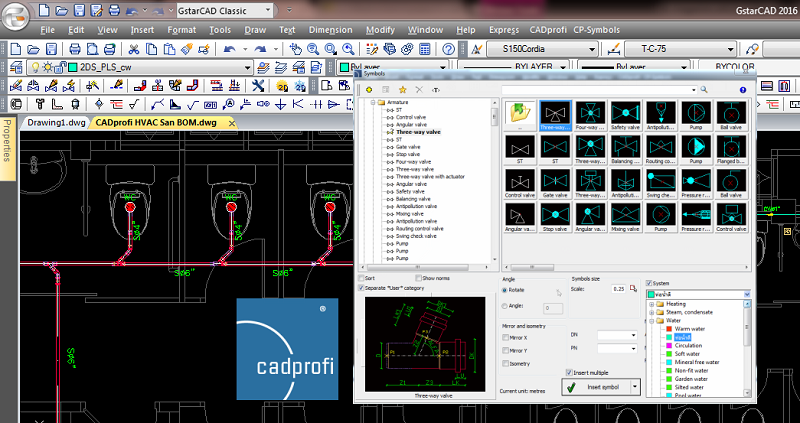Screen dimensions: 800x423
Task: Expand the Steam, condensate folder
Action: (x=652, y=312)
